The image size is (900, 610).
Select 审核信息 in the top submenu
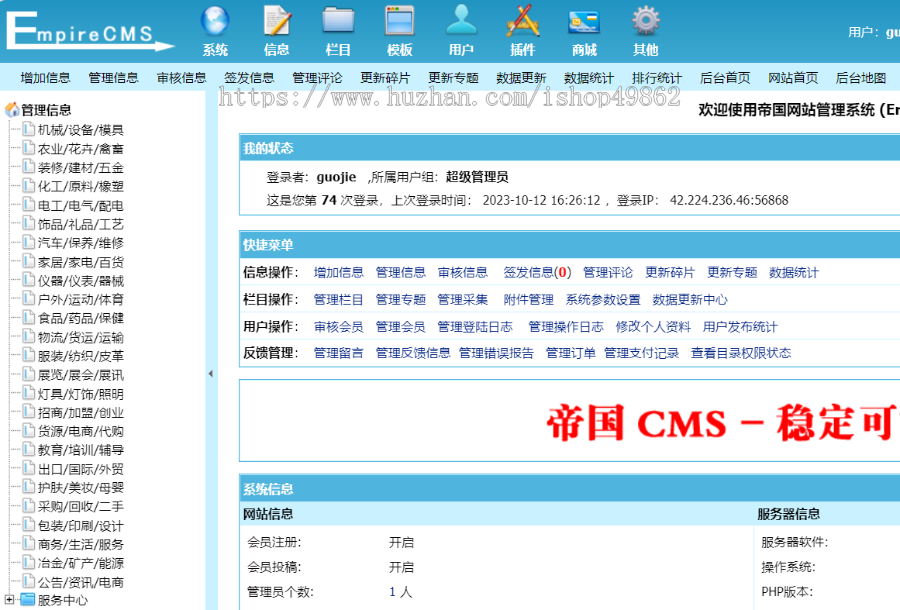181,77
